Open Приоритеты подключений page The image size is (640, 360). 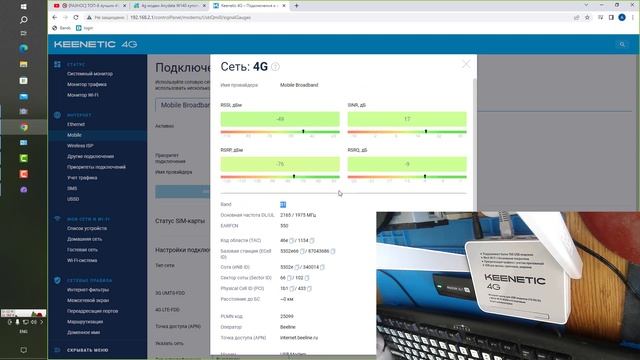click(96, 167)
